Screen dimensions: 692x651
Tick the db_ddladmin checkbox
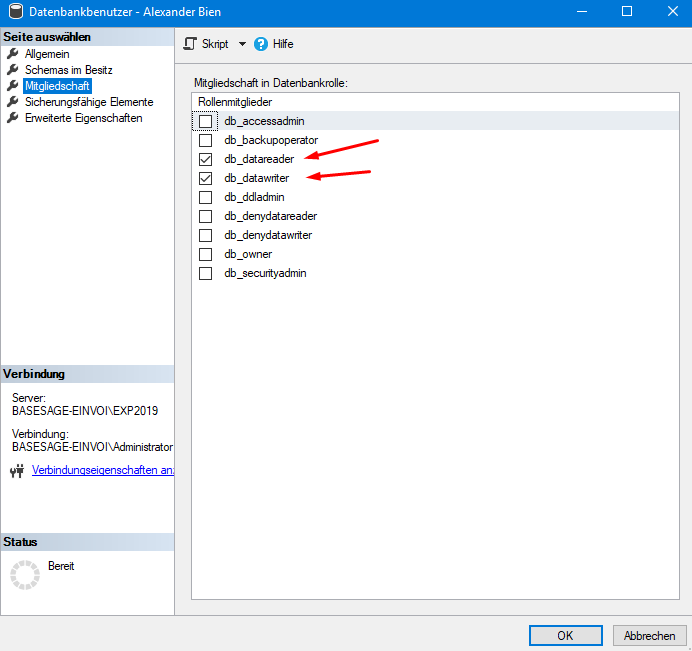click(206, 197)
